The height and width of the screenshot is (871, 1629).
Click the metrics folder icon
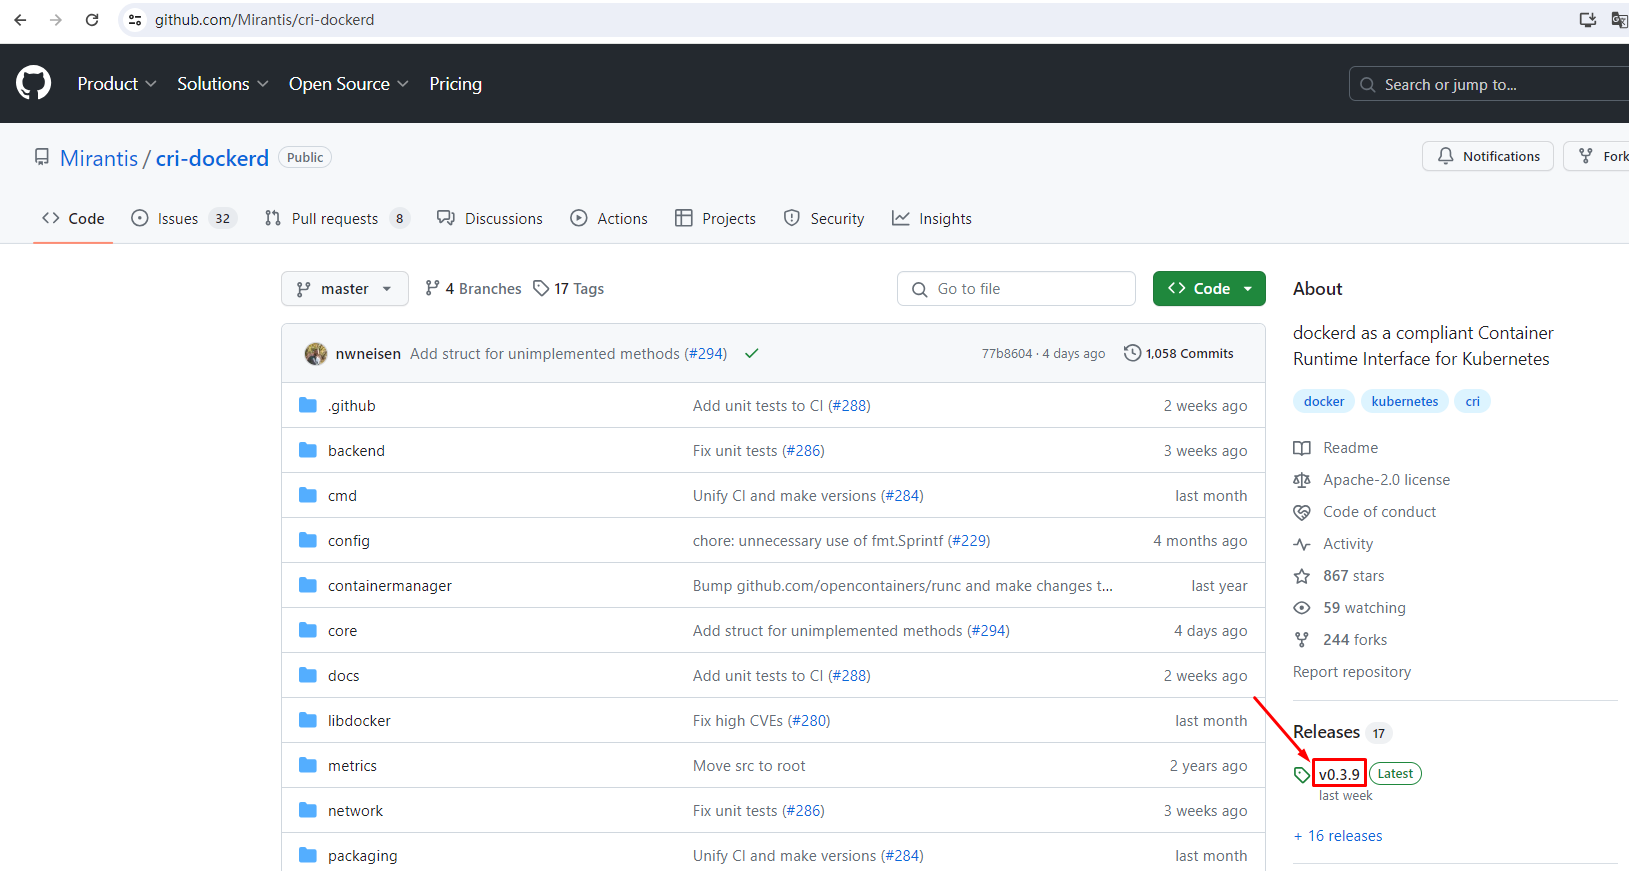(308, 765)
